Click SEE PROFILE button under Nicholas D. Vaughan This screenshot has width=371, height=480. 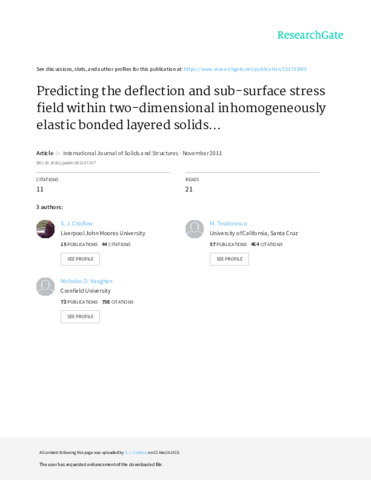point(80,316)
